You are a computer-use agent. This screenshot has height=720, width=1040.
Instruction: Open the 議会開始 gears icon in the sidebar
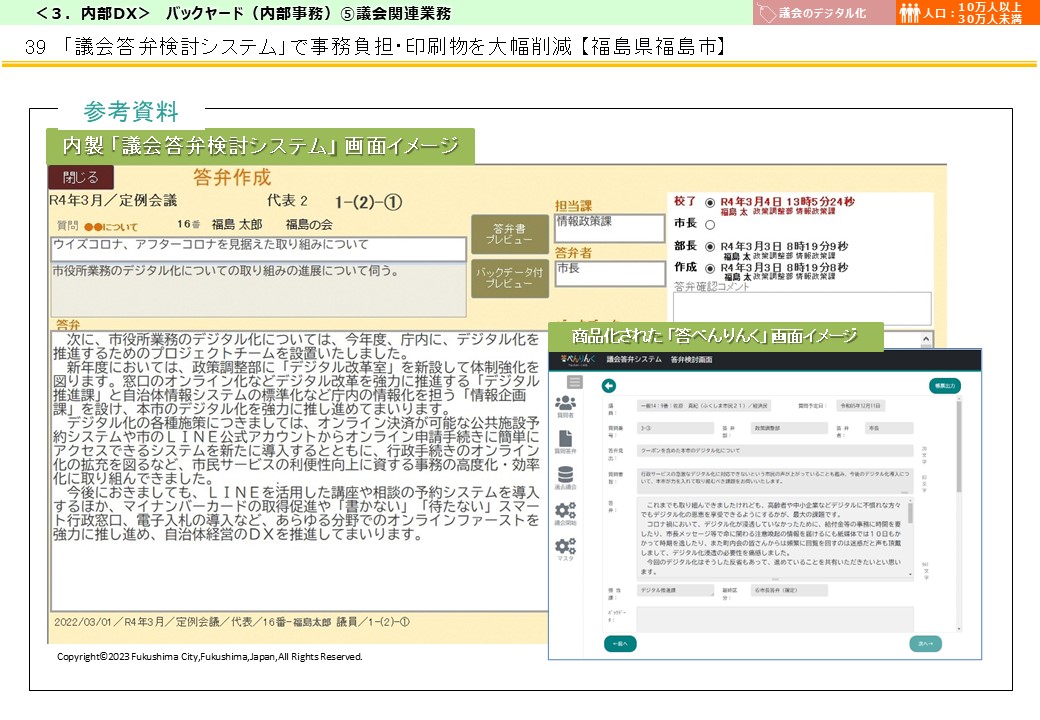click(565, 510)
